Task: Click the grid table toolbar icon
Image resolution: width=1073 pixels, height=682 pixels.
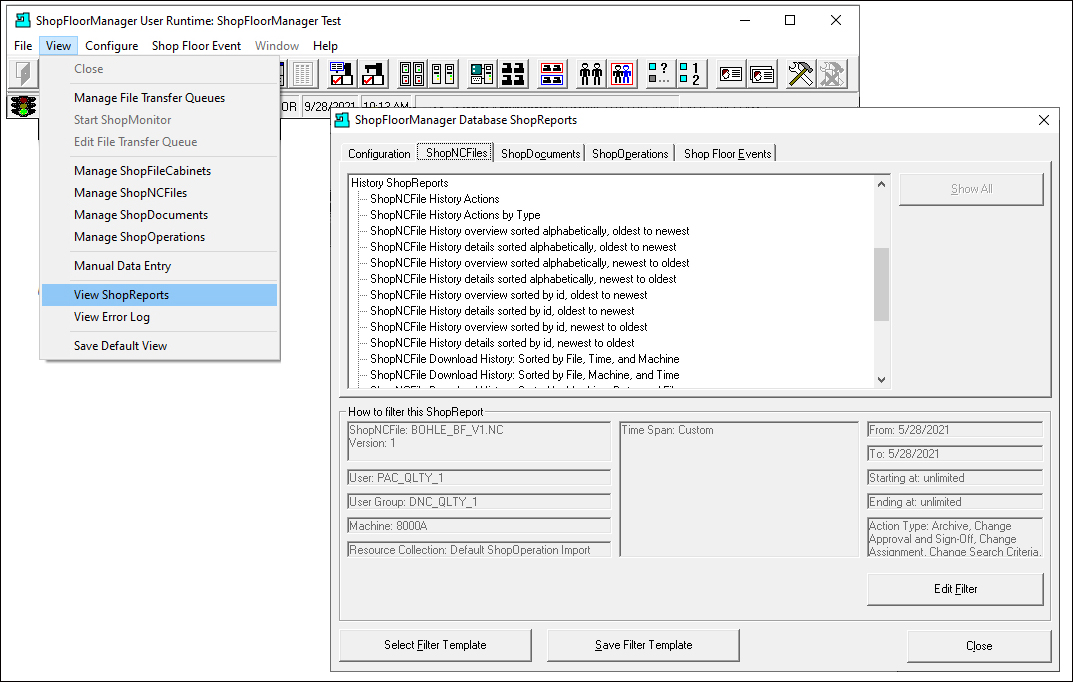Action: (x=302, y=73)
